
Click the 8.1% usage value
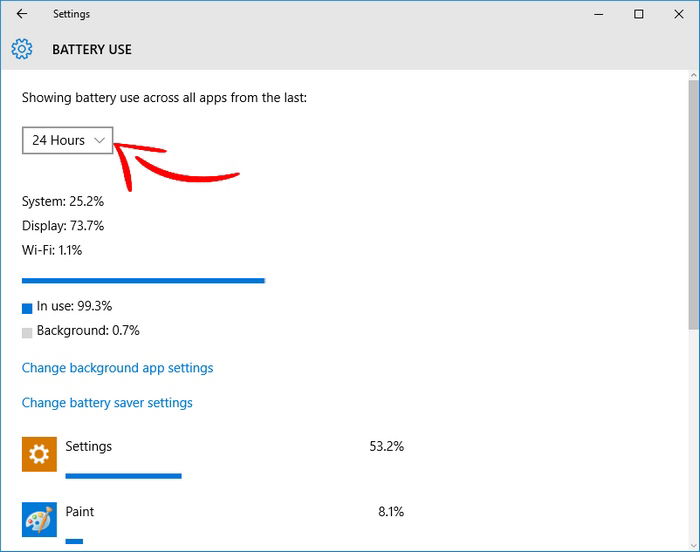[391, 511]
